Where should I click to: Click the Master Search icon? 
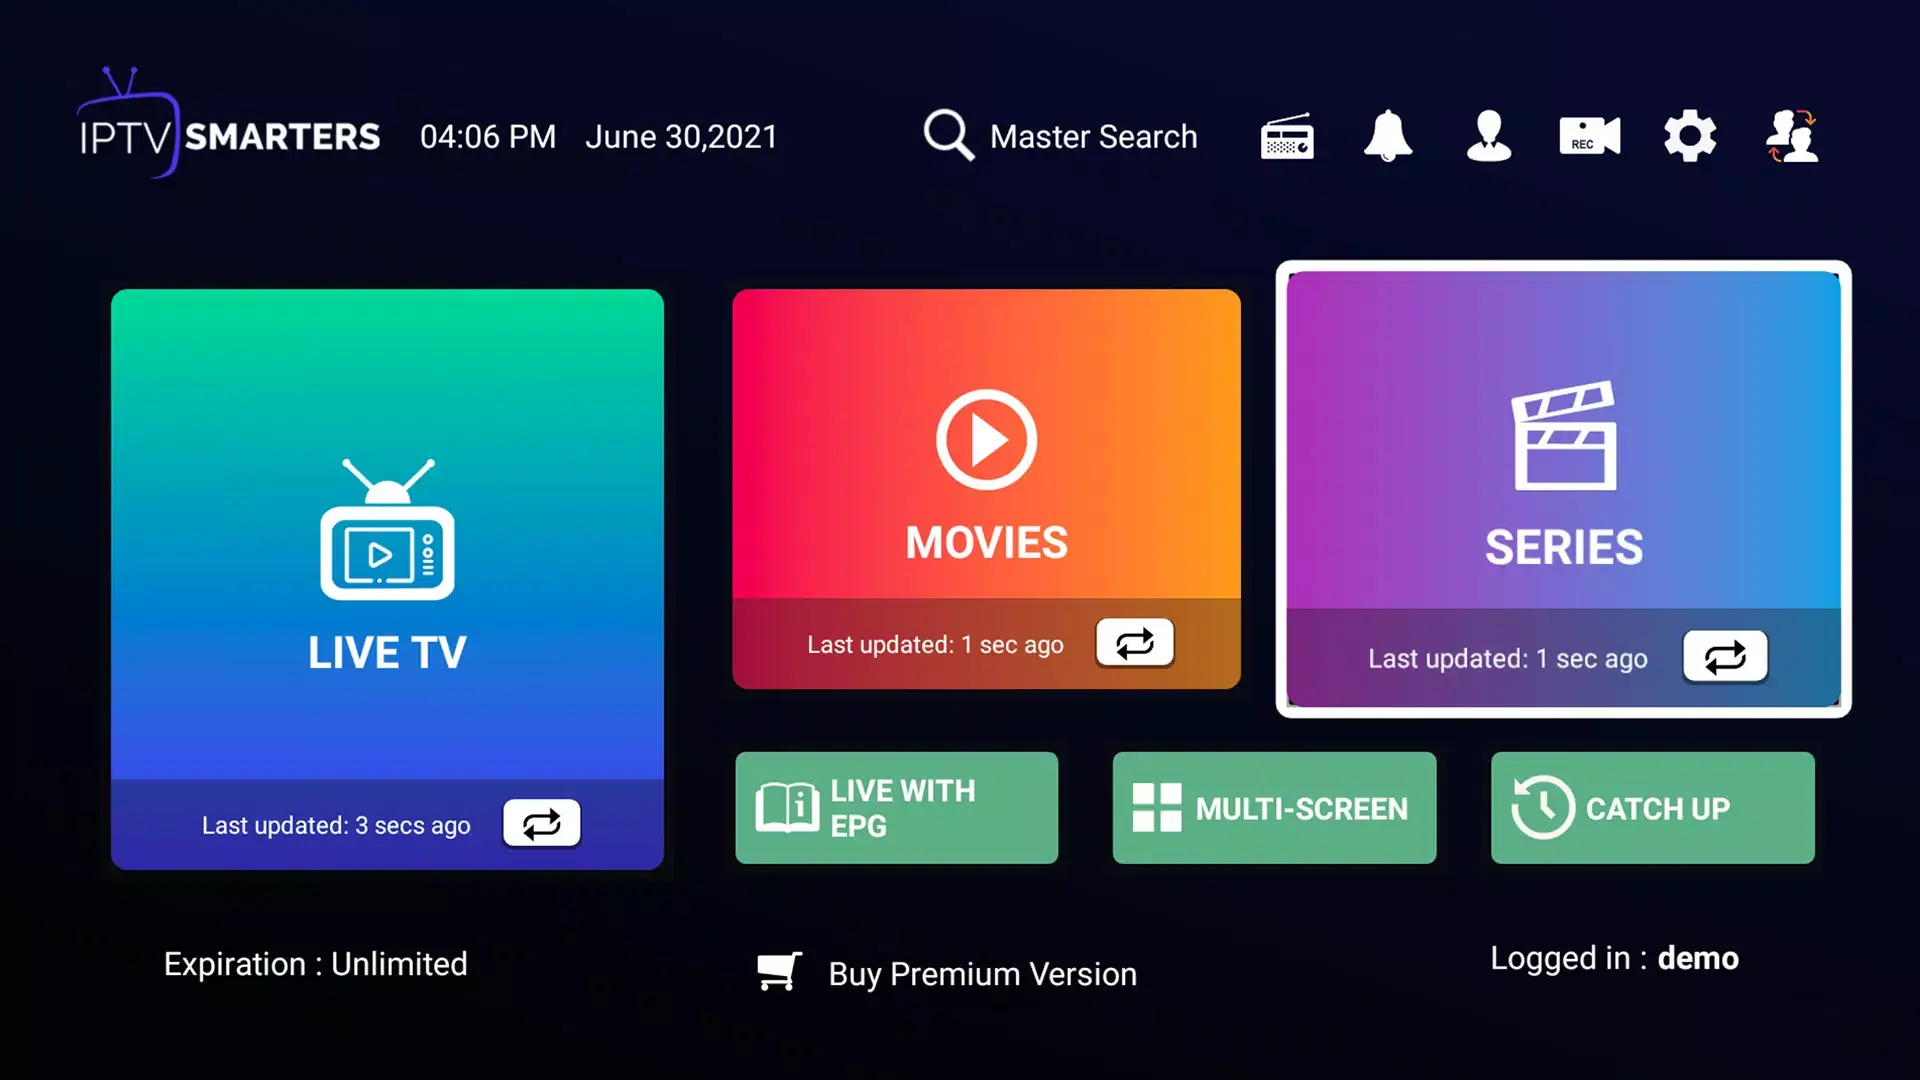pos(947,136)
